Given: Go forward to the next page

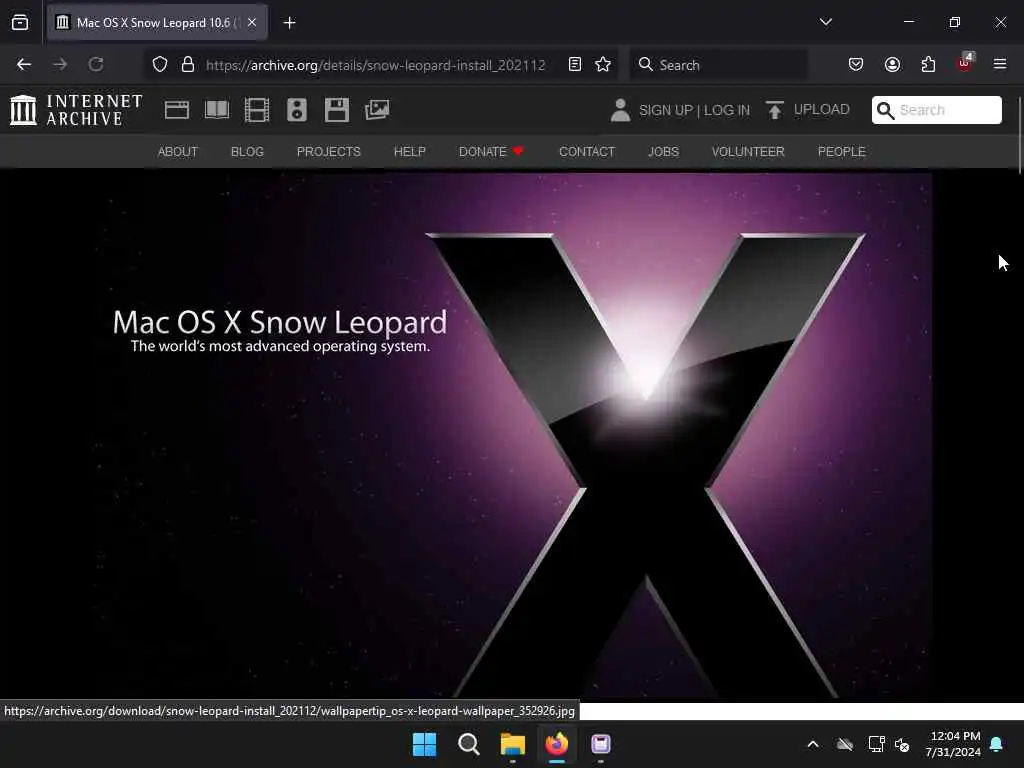Looking at the screenshot, I should [x=60, y=64].
